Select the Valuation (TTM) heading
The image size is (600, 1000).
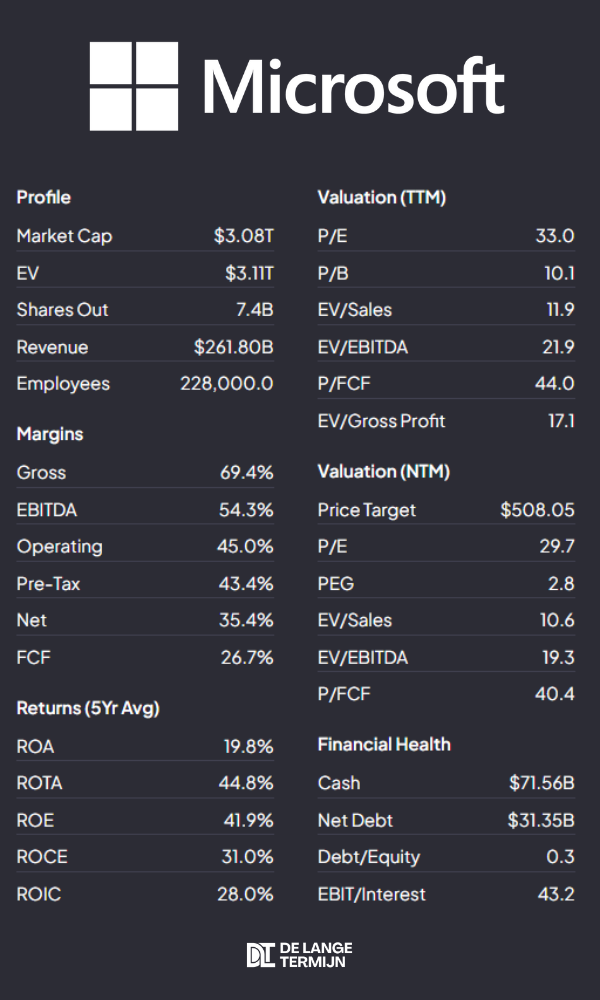(x=382, y=198)
